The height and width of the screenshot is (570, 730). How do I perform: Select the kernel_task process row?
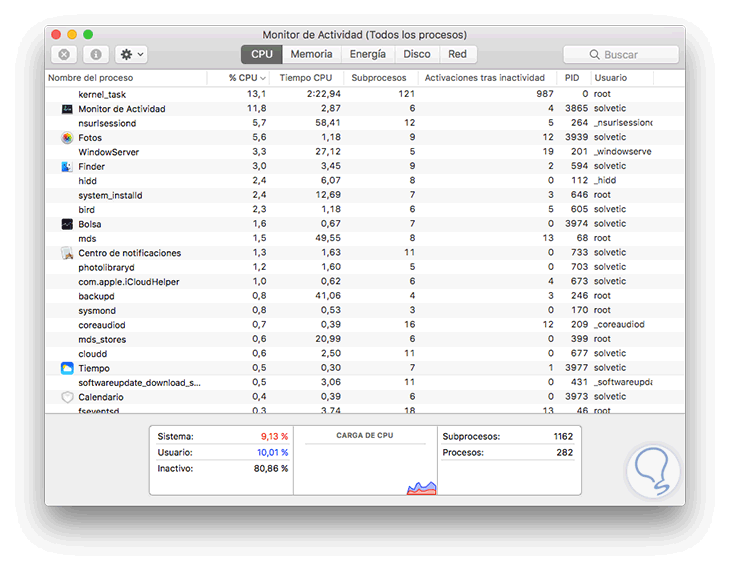coord(365,95)
